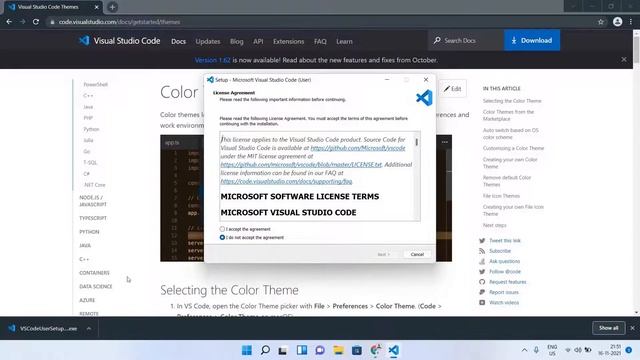
Task: Open Customizing a Color Theme article link
Action: pyautogui.click(x=513, y=148)
